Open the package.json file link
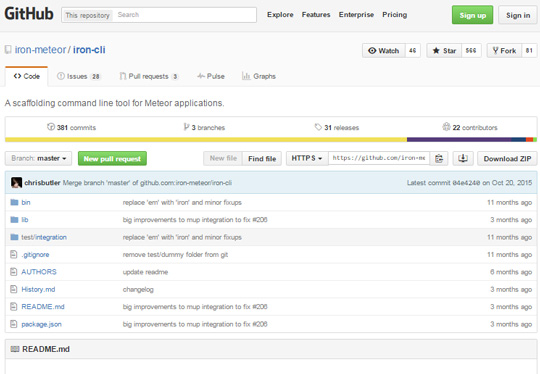Viewport: 540px width, 374px height. (41, 324)
